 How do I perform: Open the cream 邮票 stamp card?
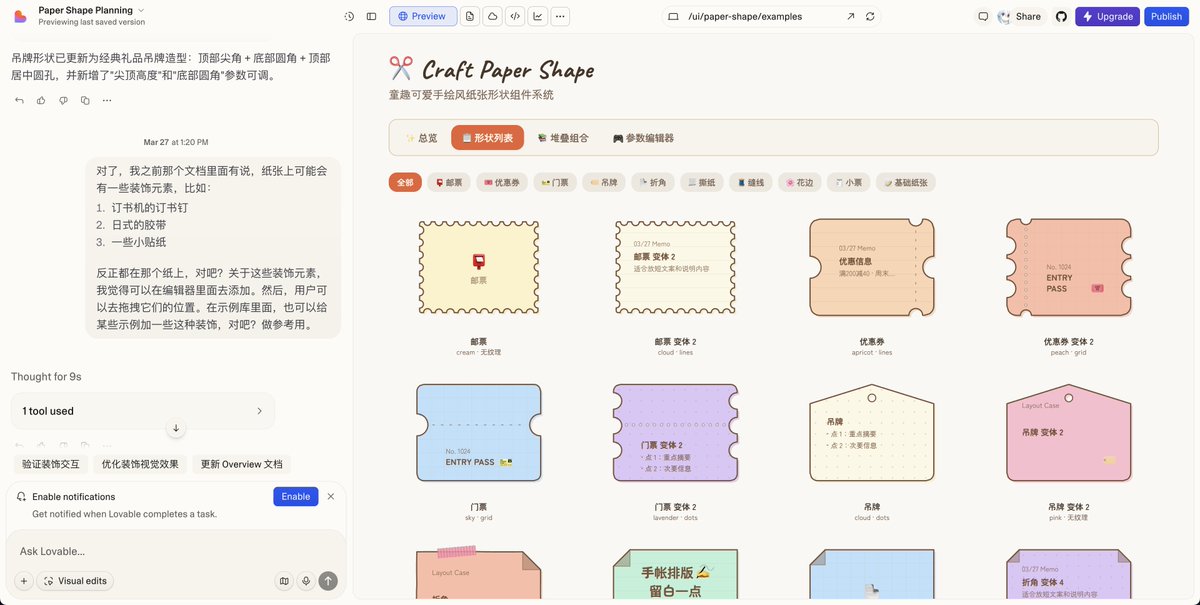pyautogui.click(x=479, y=265)
